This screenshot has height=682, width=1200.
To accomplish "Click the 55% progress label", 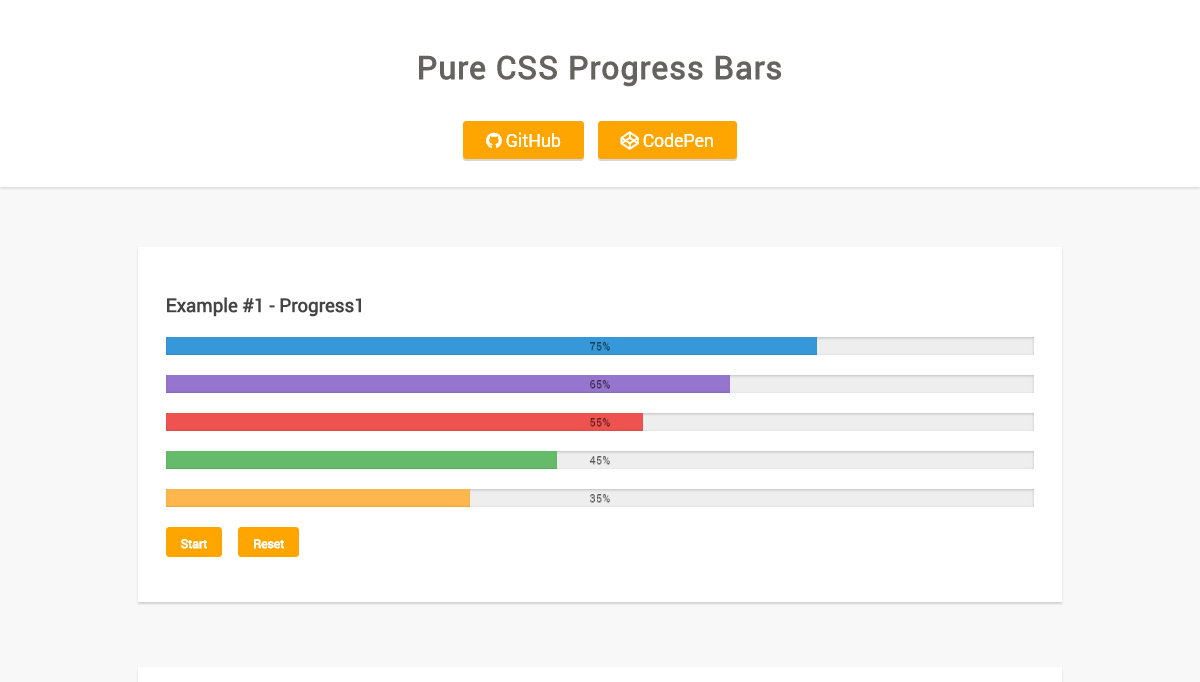I will 600,423.
